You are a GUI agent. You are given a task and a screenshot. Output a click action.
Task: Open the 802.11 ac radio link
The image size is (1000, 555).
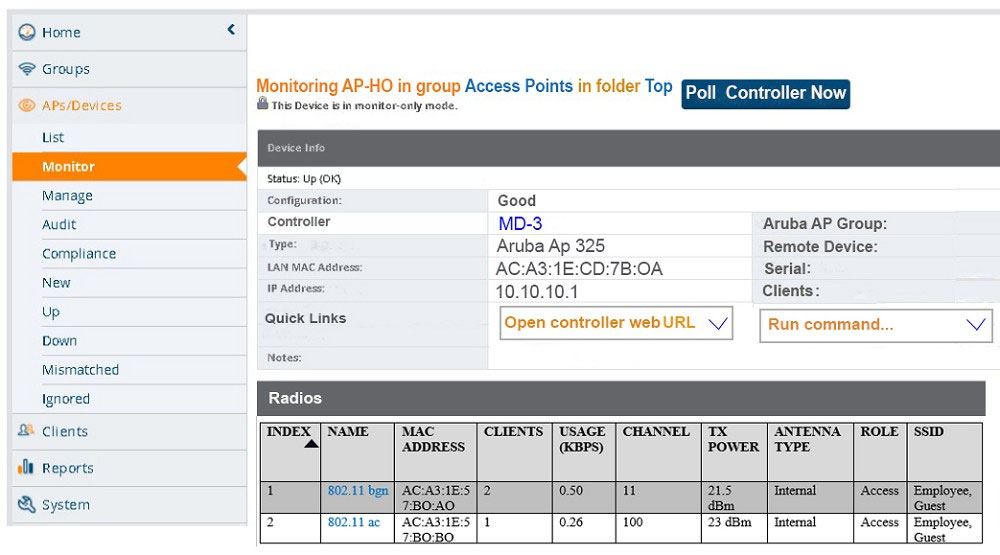pos(354,522)
